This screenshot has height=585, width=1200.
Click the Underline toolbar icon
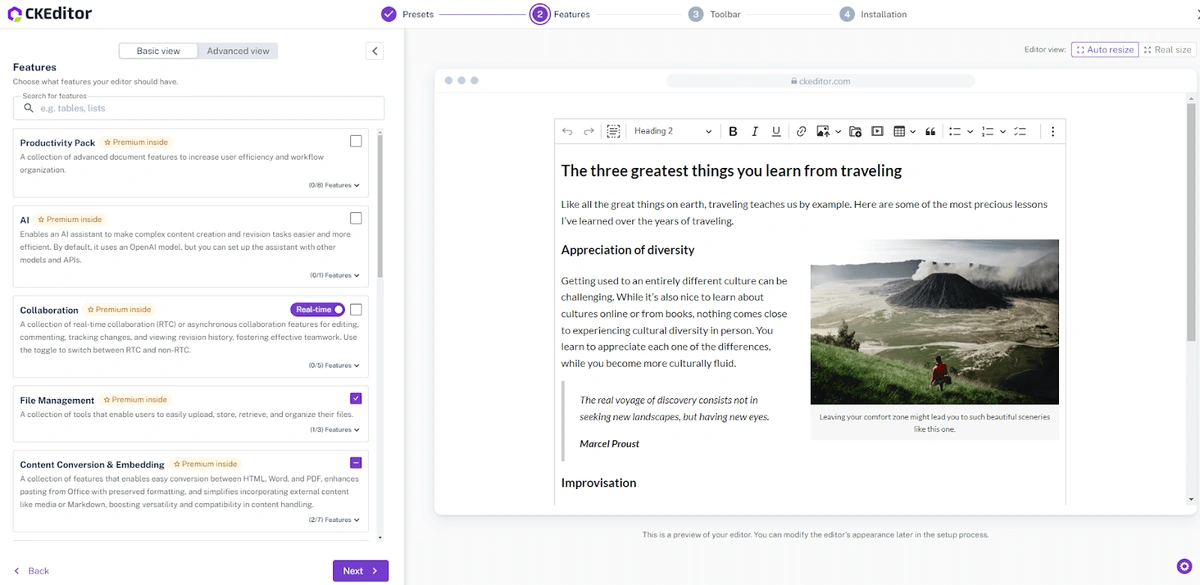[776, 131]
